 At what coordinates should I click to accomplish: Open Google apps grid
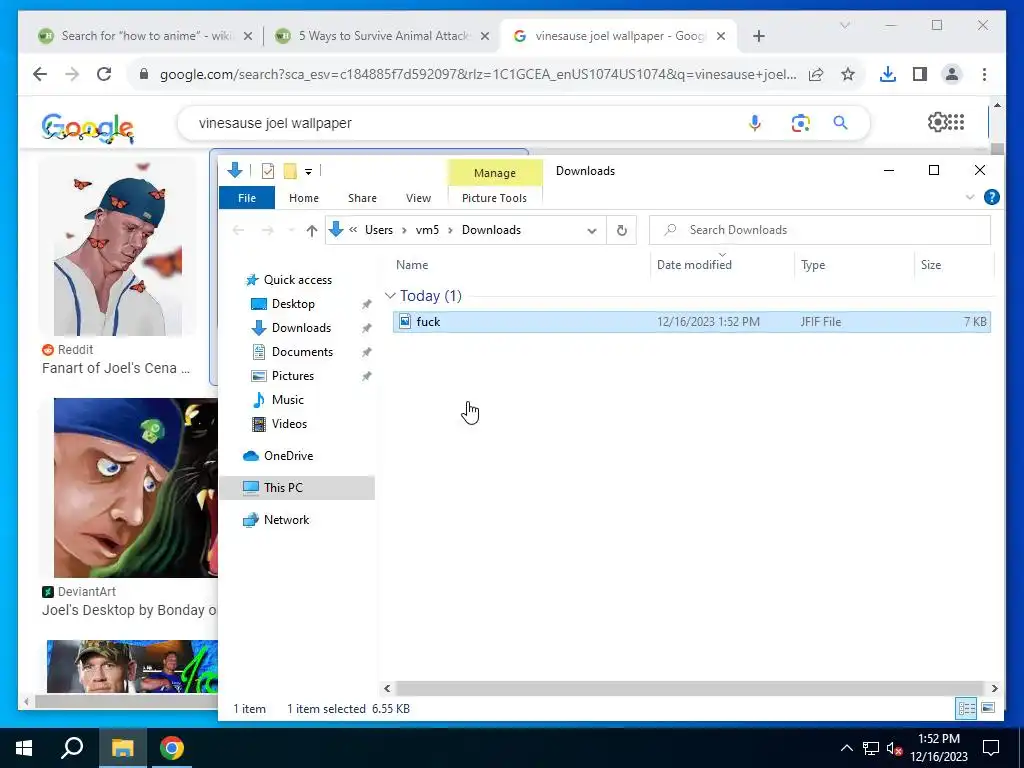point(956,121)
